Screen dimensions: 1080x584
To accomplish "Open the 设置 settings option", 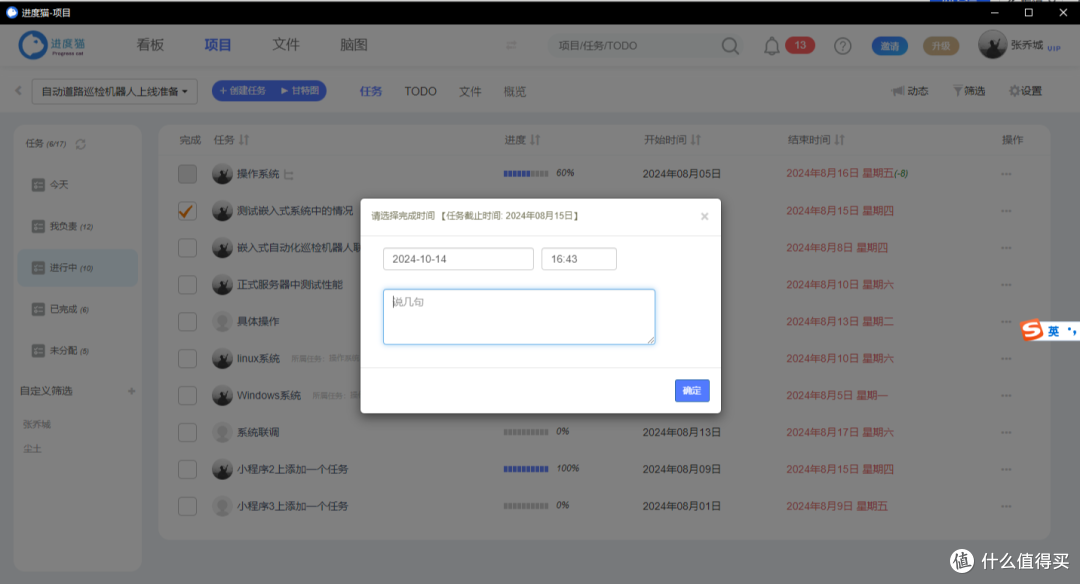I will coord(1025,91).
